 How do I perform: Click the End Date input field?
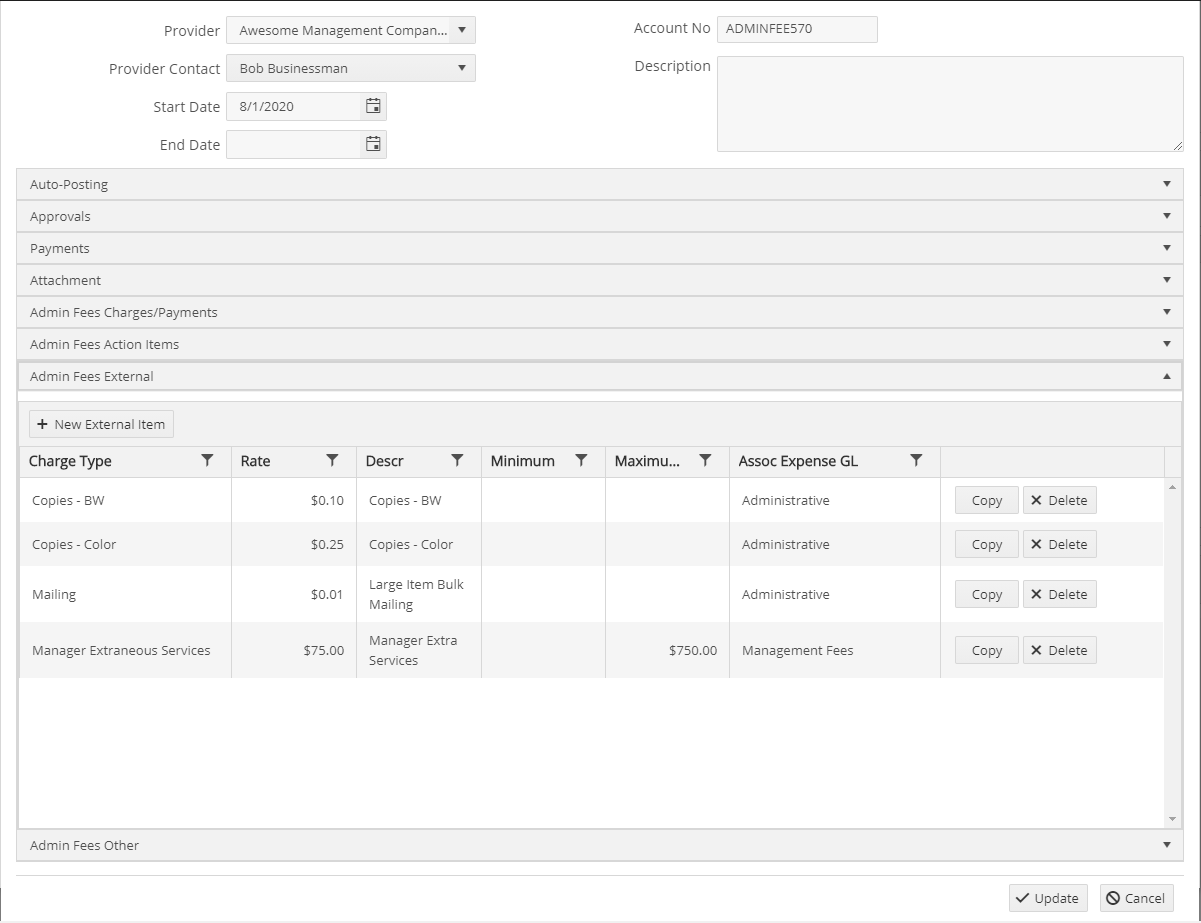(x=294, y=144)
